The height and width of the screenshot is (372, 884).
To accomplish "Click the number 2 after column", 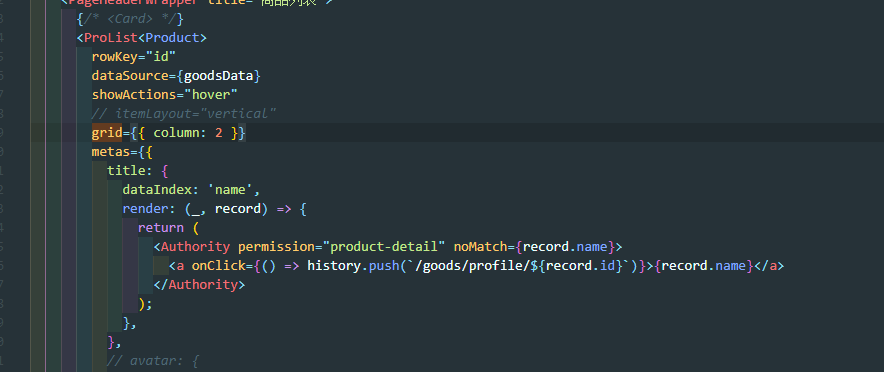I will (x=219, y=133).
